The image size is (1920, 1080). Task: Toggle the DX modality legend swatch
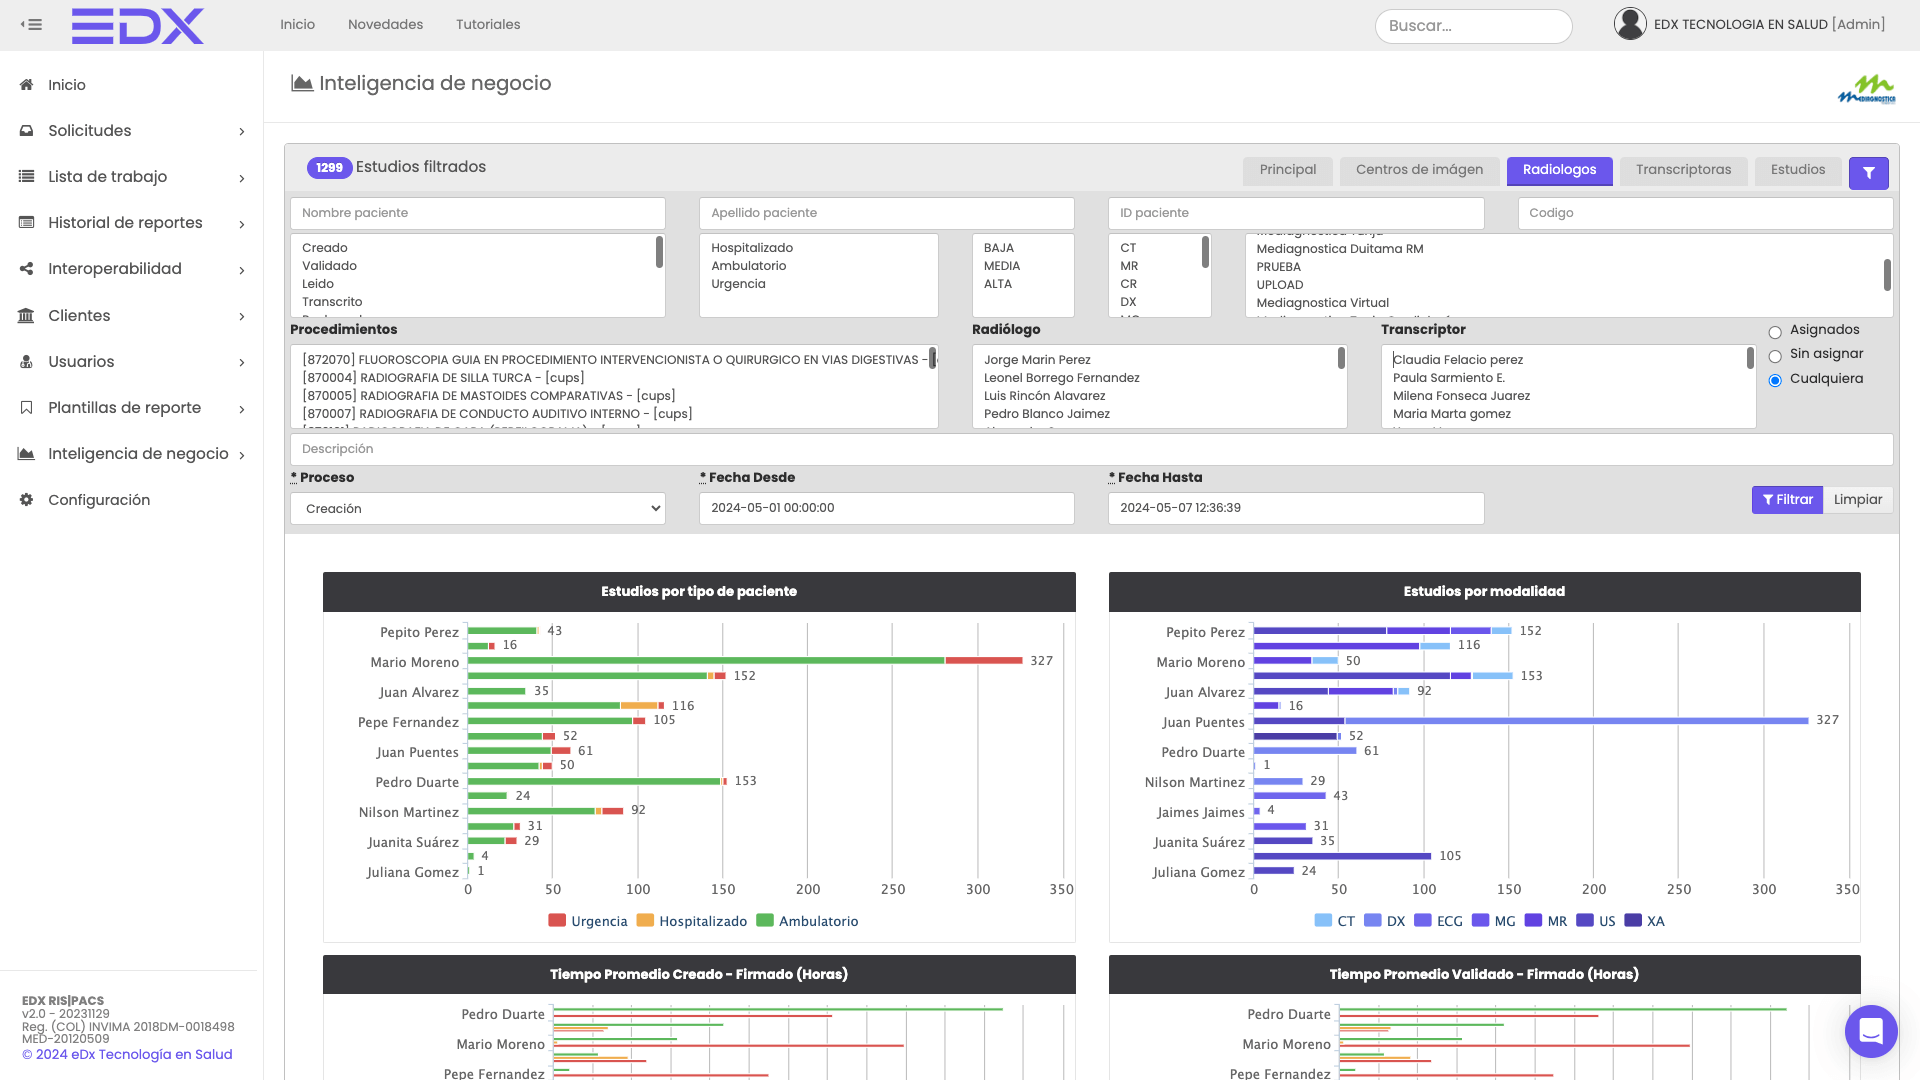[1372, 921]
